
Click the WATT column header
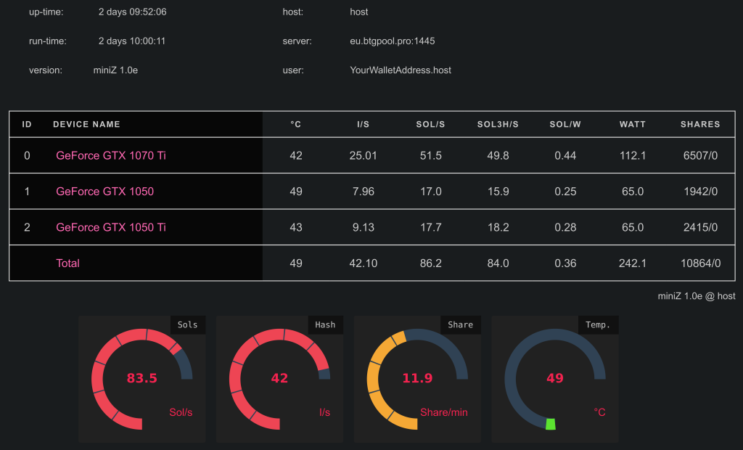pos(632,124)
